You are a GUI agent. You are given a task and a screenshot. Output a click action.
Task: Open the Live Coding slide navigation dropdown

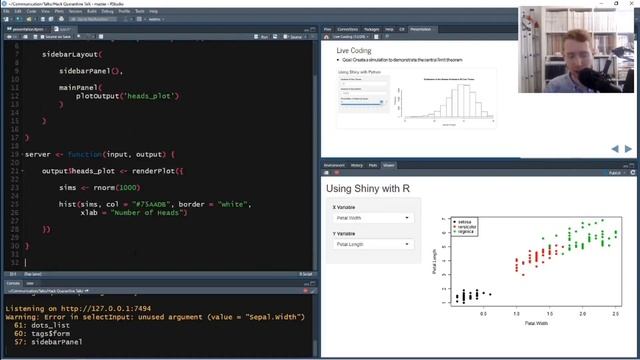350,37
